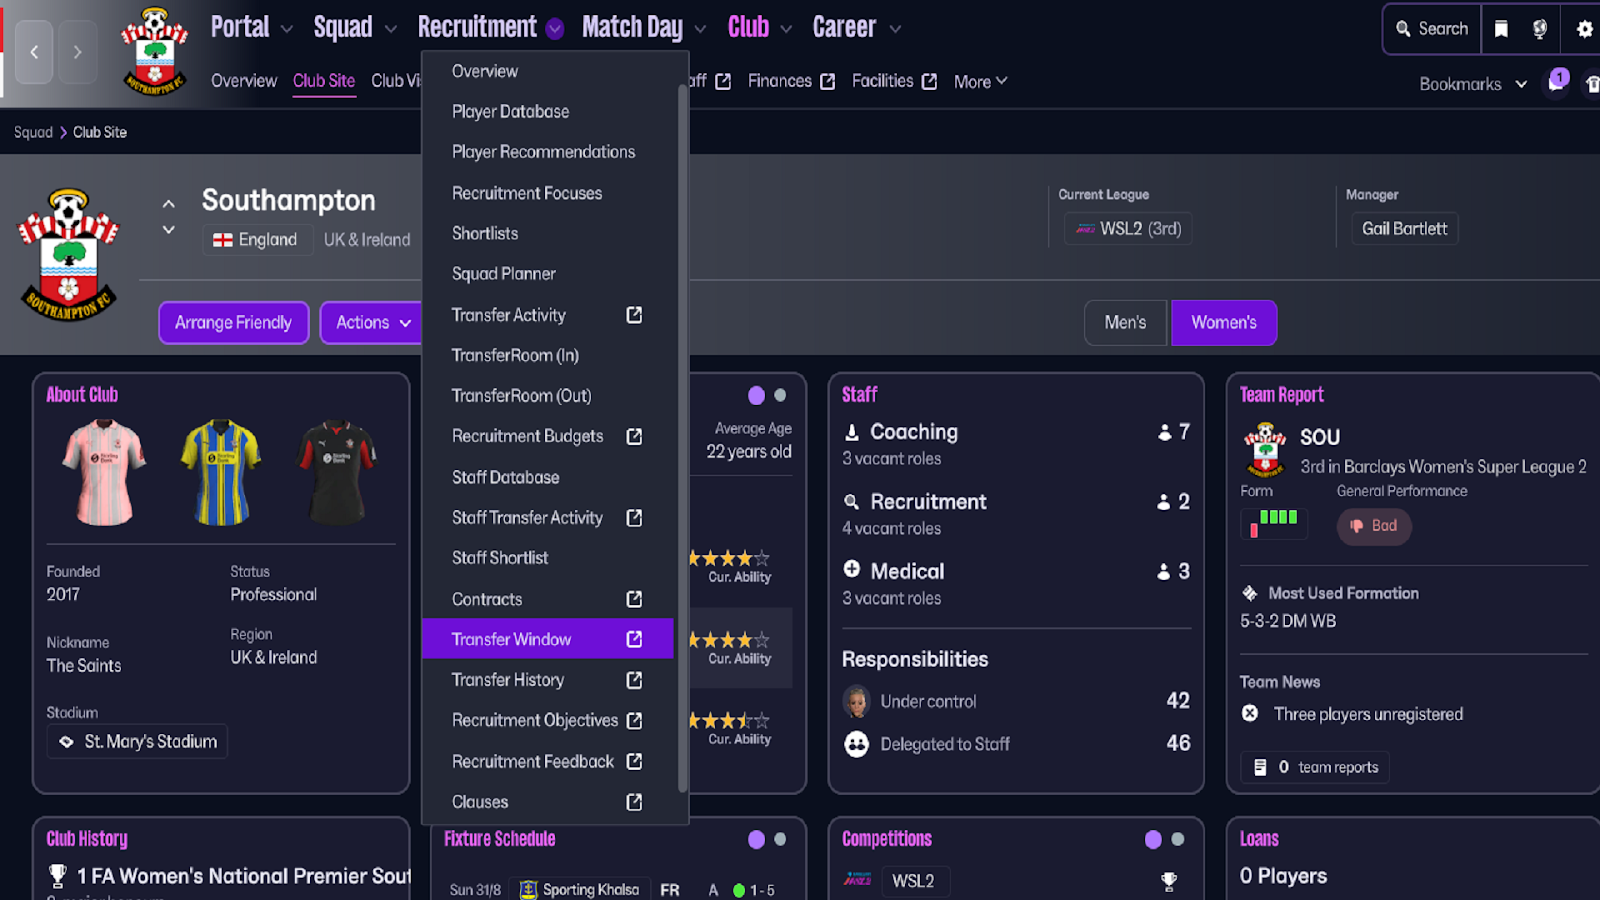Select second page dot in Competitions panel

(1177, 839)
